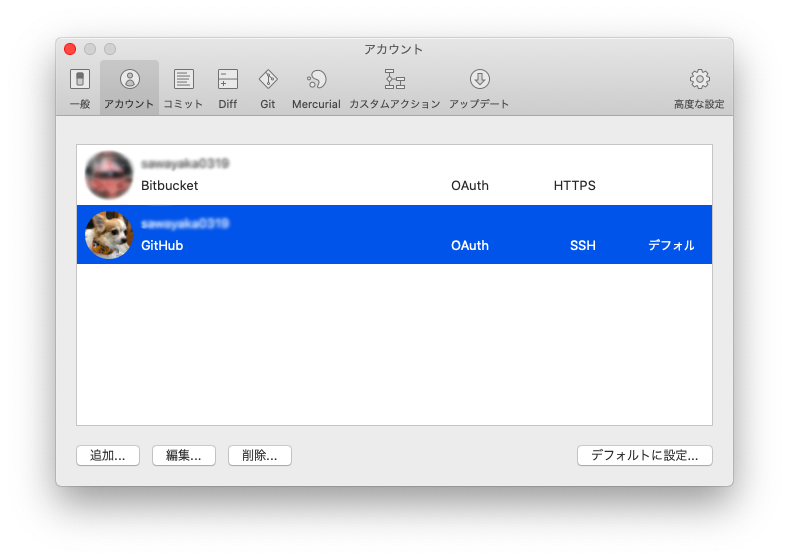Select the Bitbucket account name
Viewport: 789px width, 560px height.
tap(170, 186)
